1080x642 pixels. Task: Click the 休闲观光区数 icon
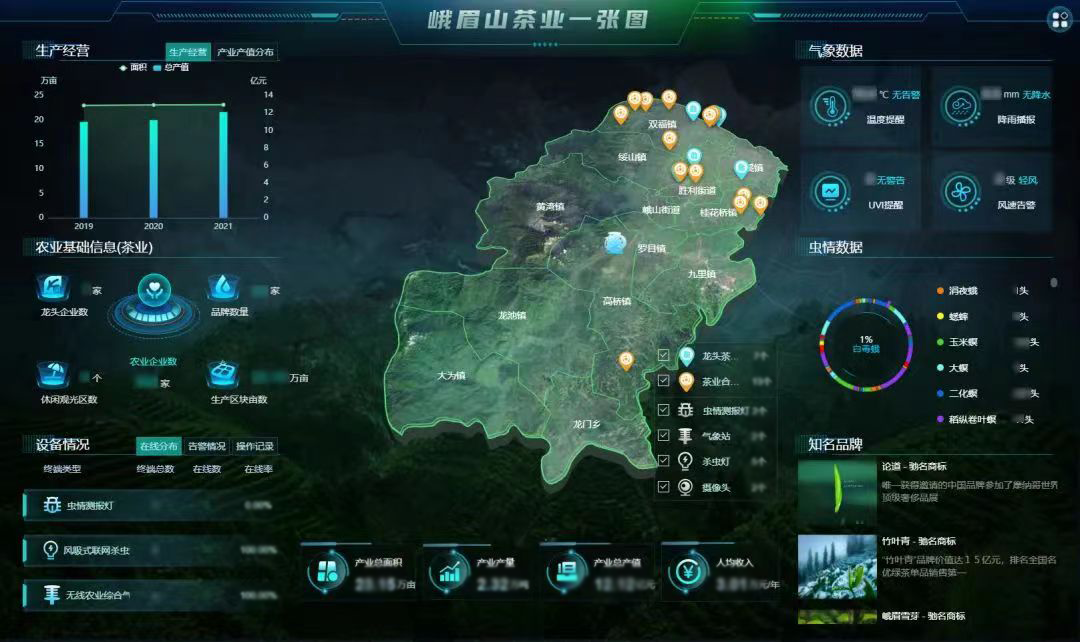51,374
